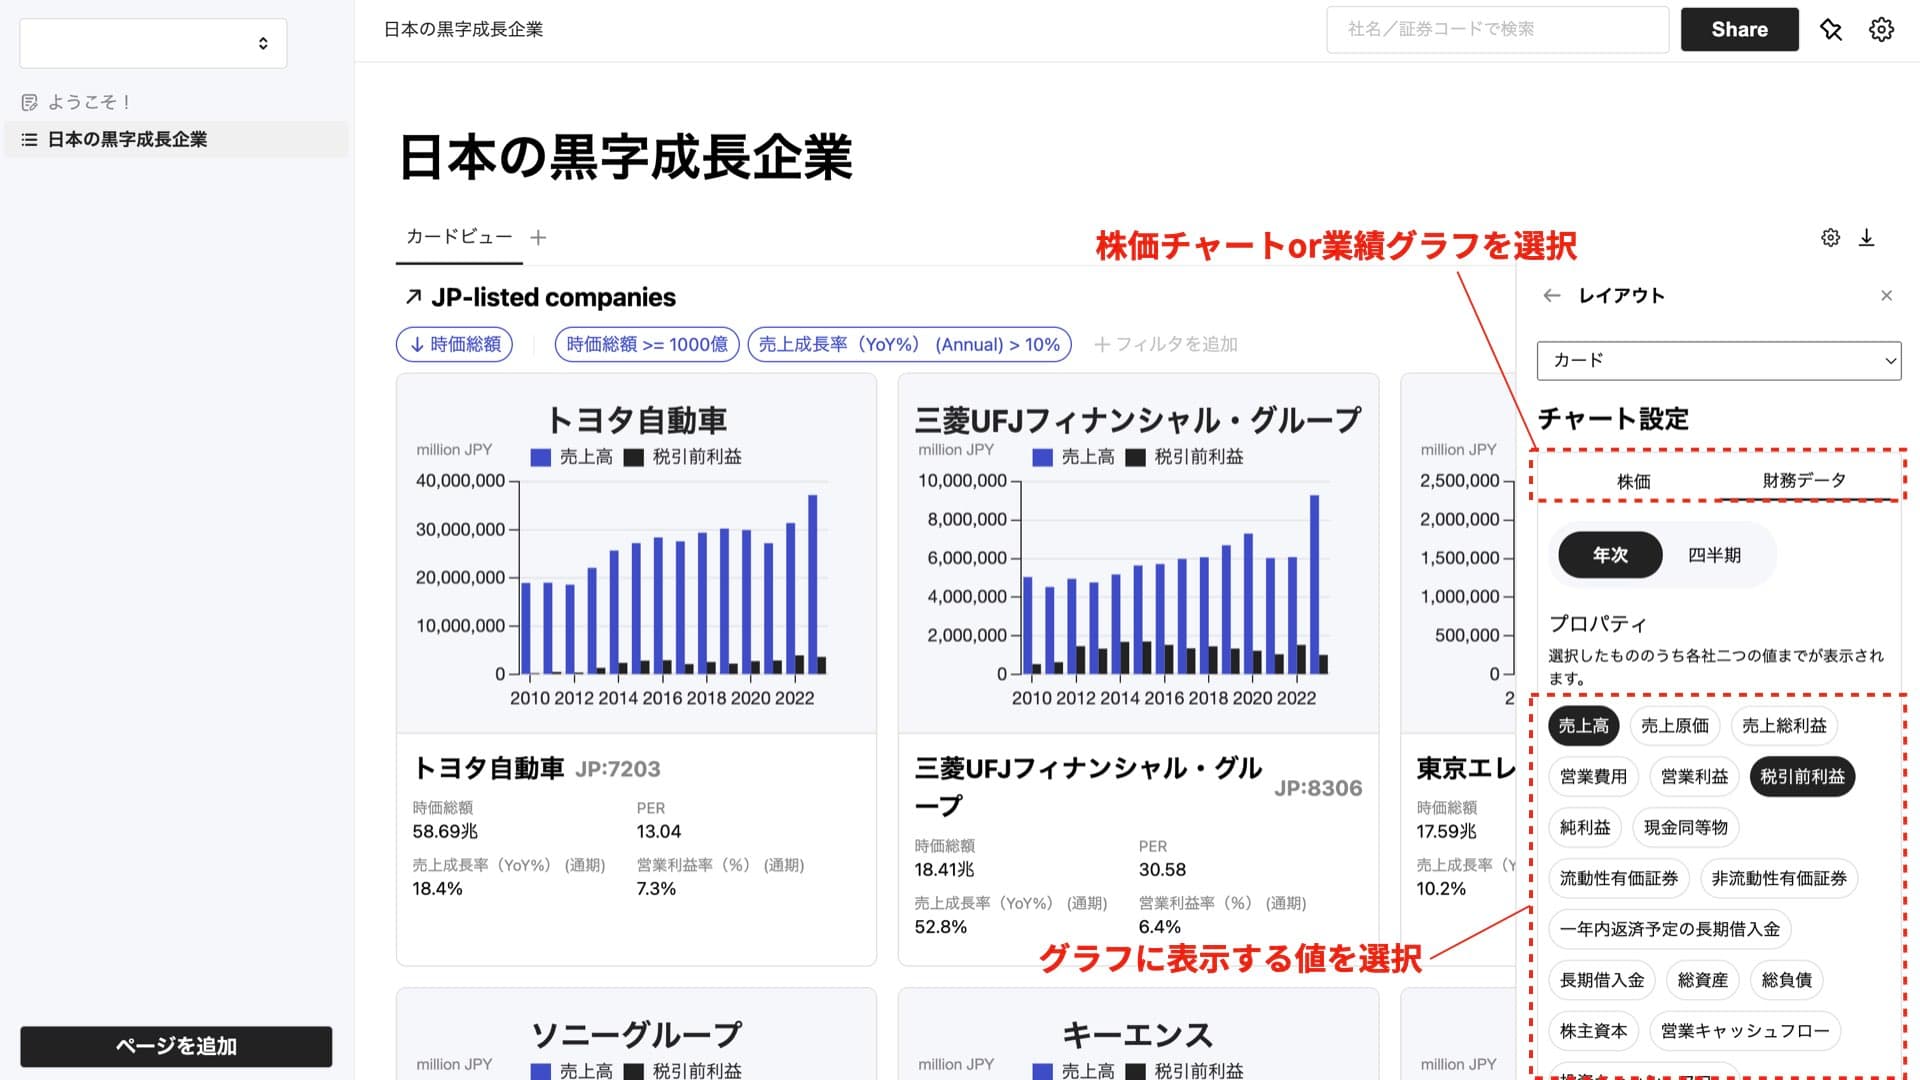Image resolution: width=1920 pixels, height=1080 pixels.
Task: Toggle the 営業費用 property chip
Action: 1593,777
